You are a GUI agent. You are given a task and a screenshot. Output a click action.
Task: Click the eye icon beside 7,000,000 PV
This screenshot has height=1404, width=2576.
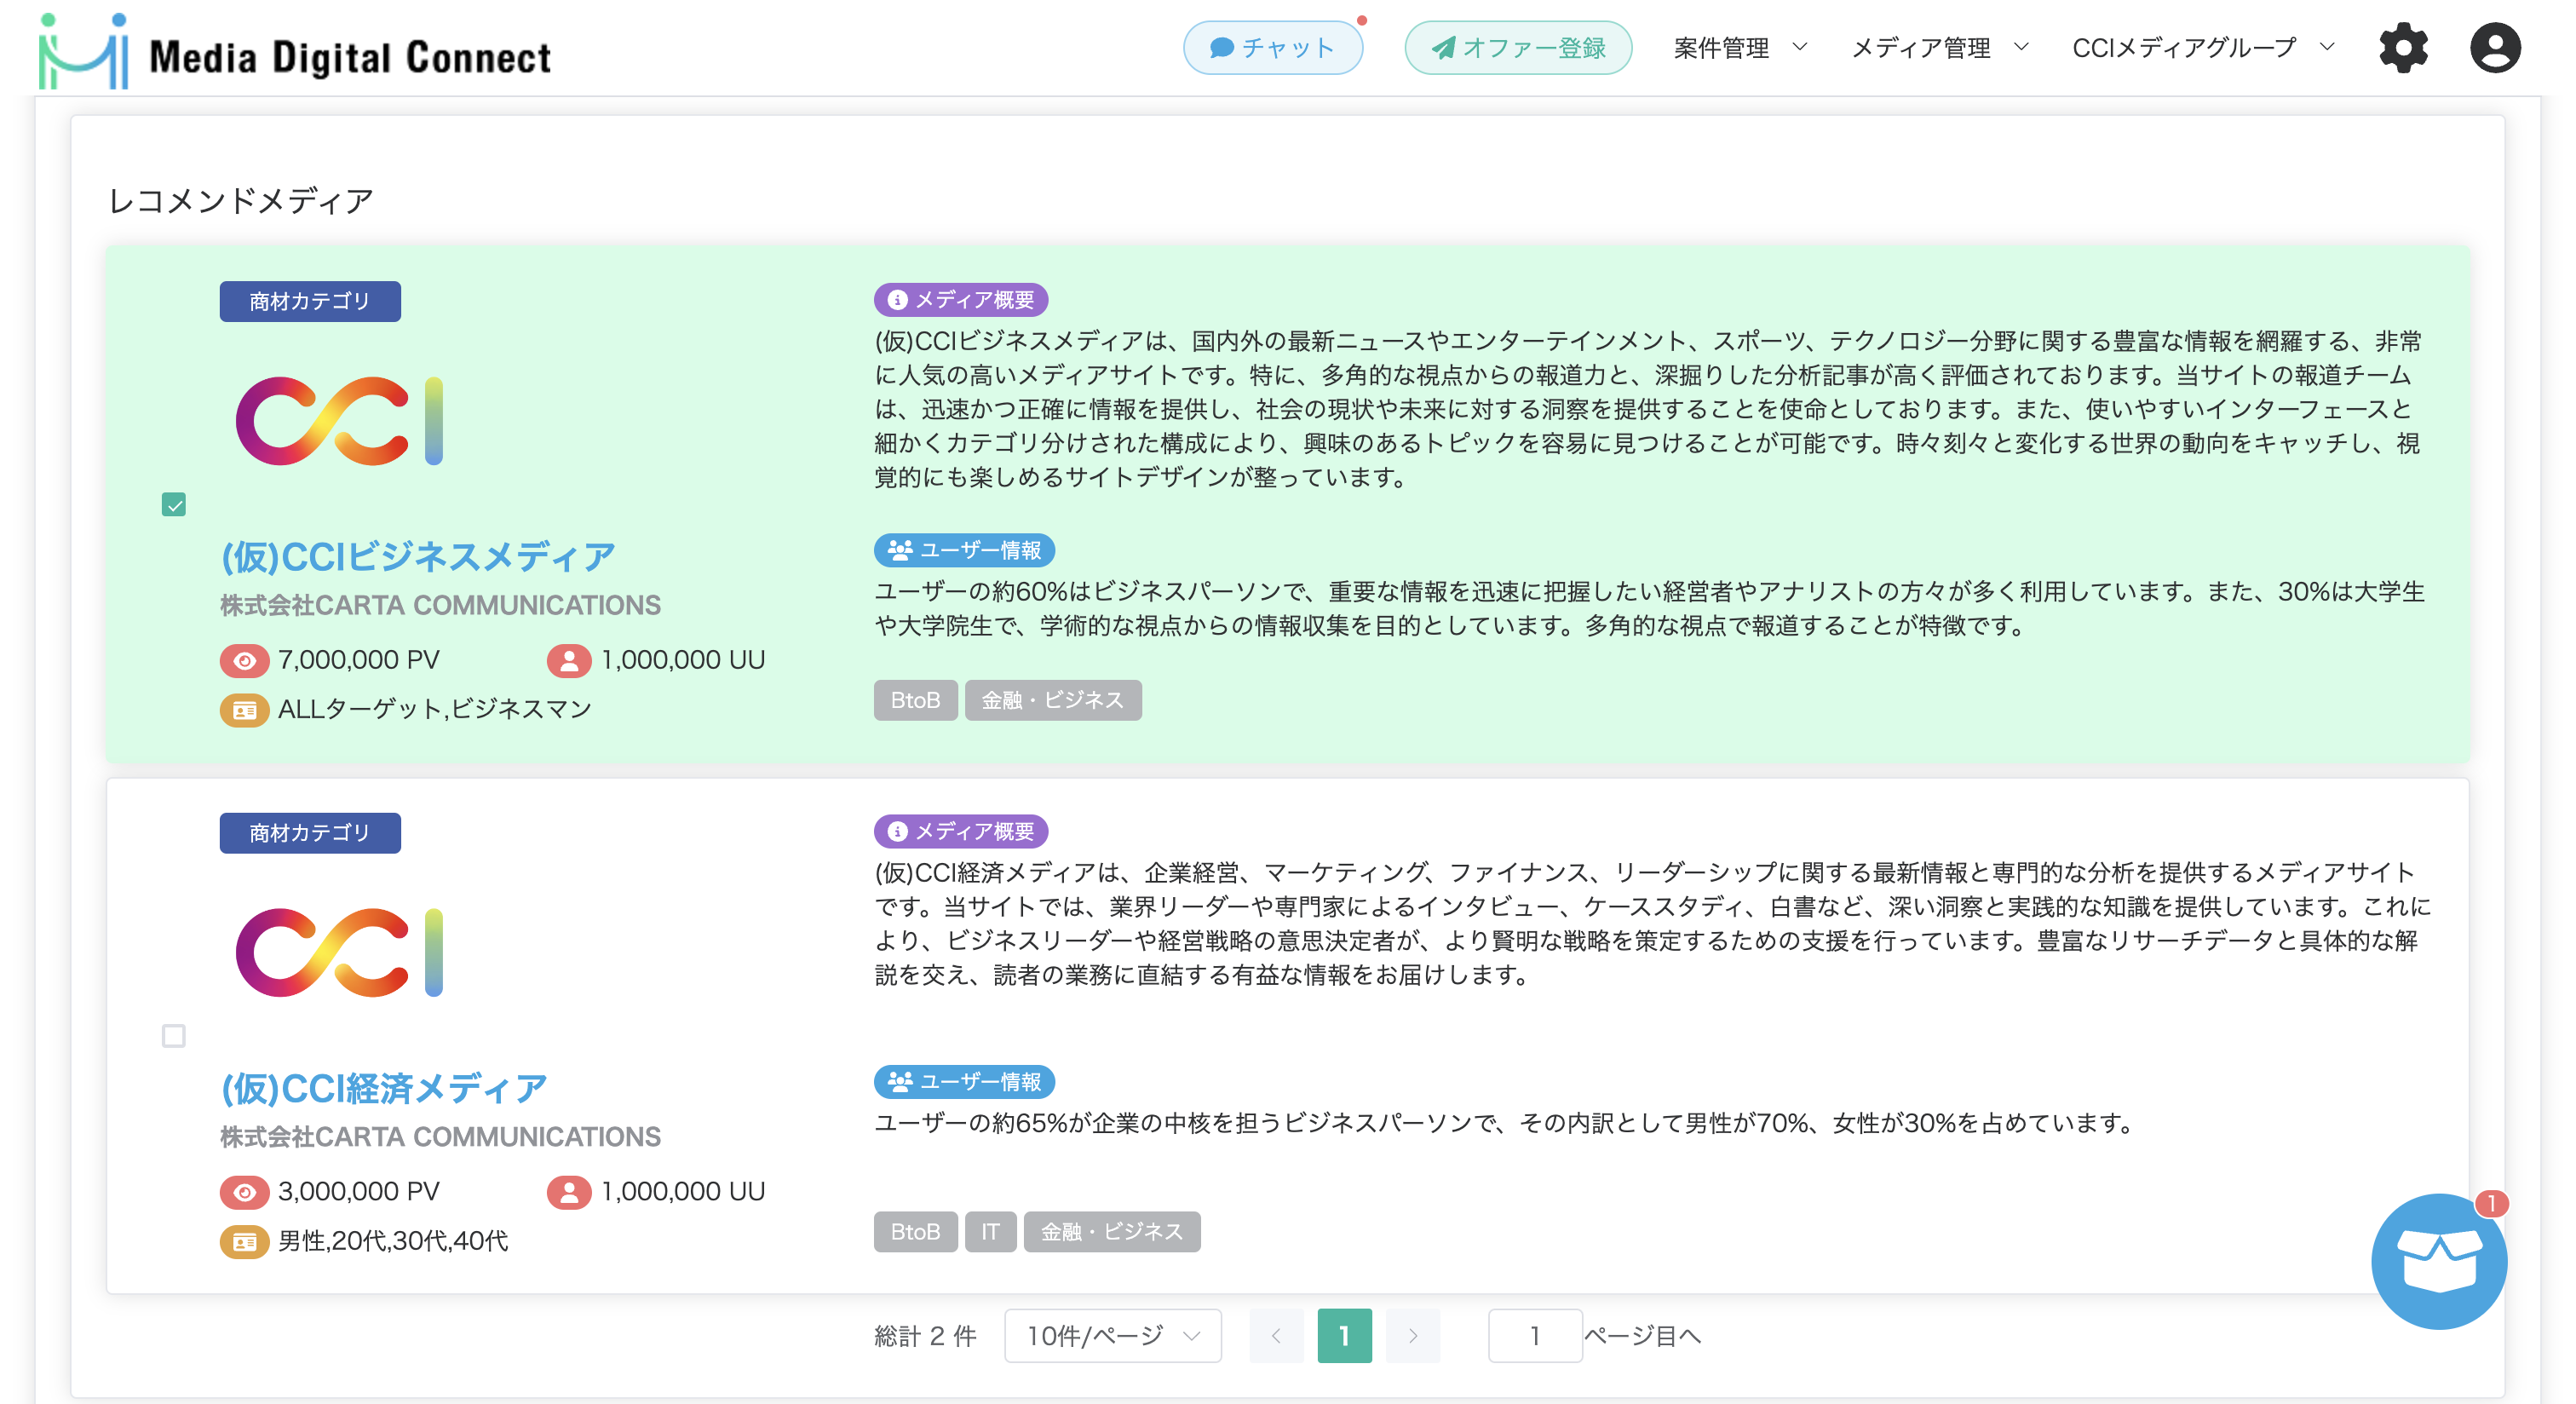[x=245, y=660]
